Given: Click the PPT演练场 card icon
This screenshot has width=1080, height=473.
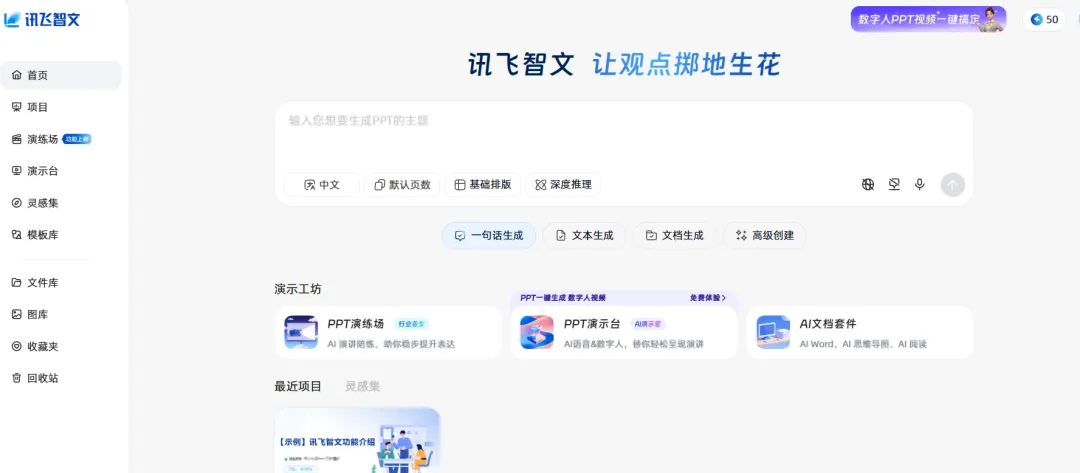Looking at the screenshot, I should click(x=301, y=333).
